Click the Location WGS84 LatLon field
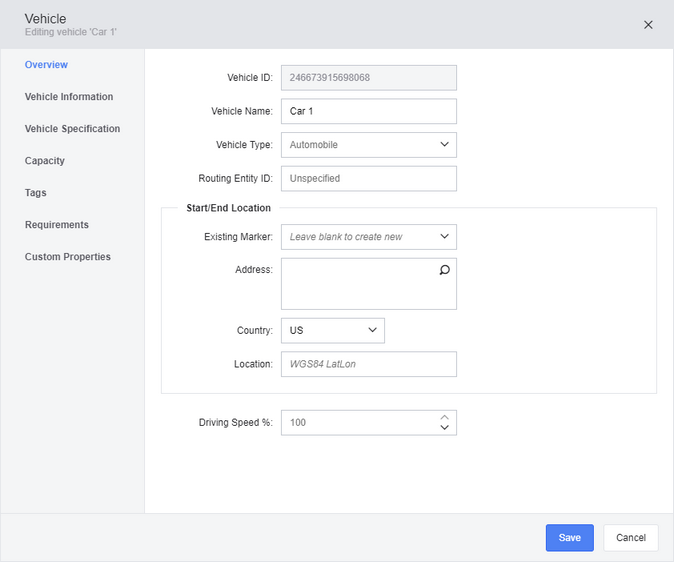Viewport: 674px width, 562px height. (x=369, y=364)
